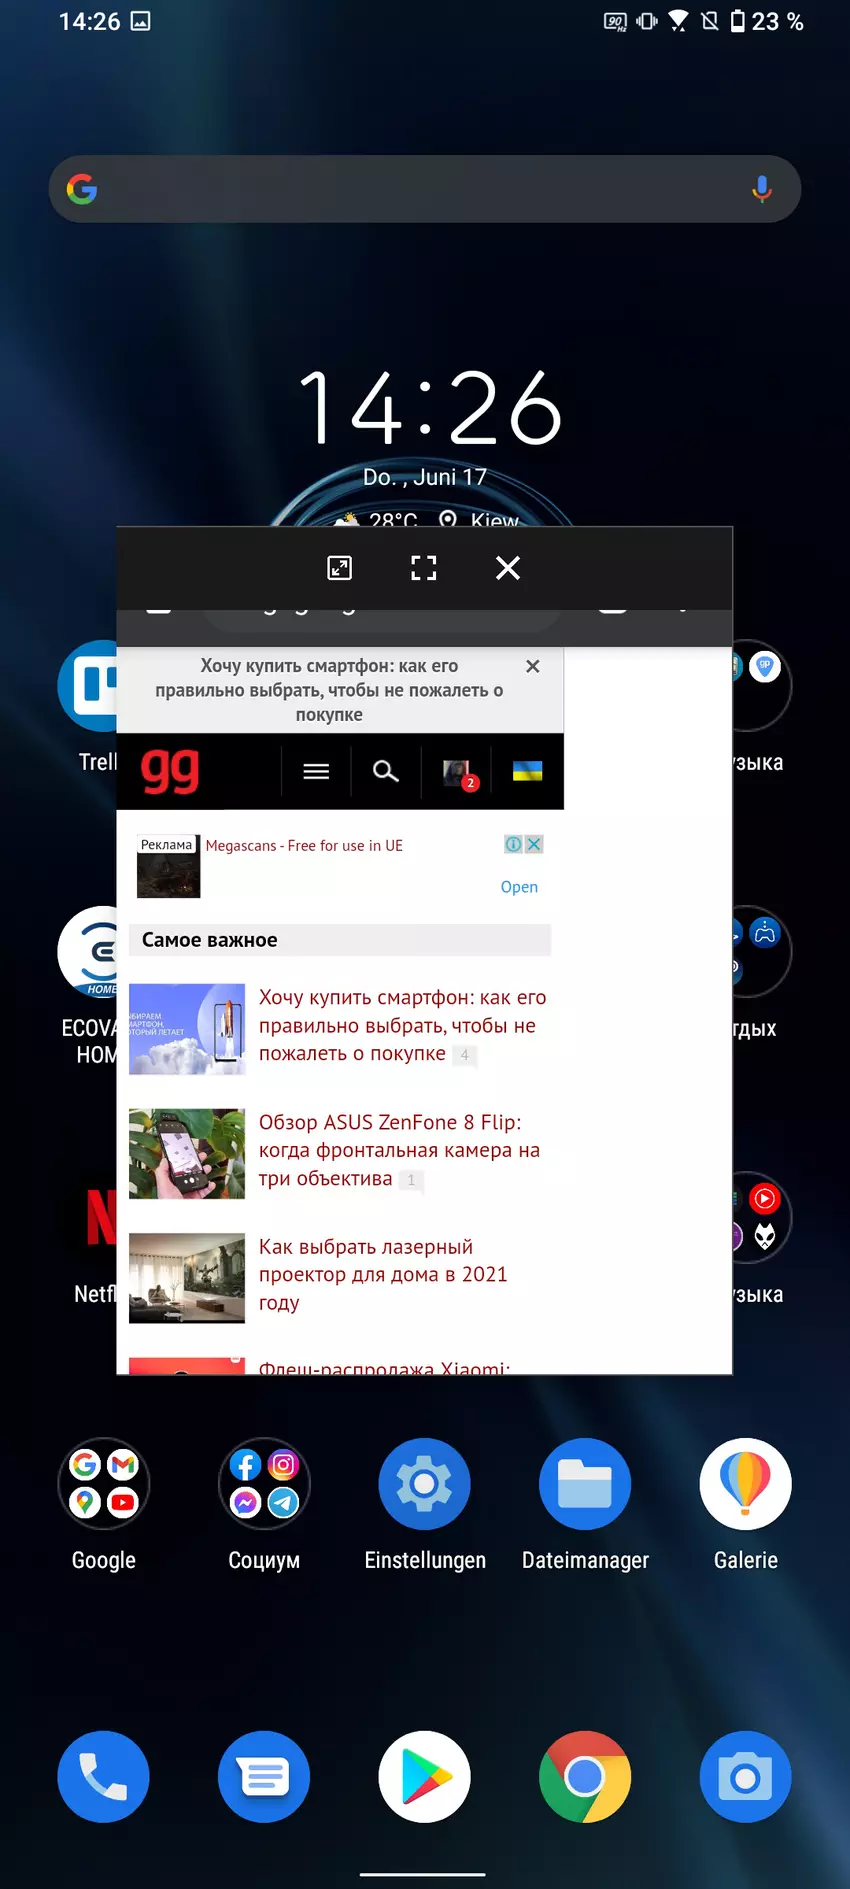Open the gg site hamburger menu
850x1889 pixels.
click(x=316, y=771)
